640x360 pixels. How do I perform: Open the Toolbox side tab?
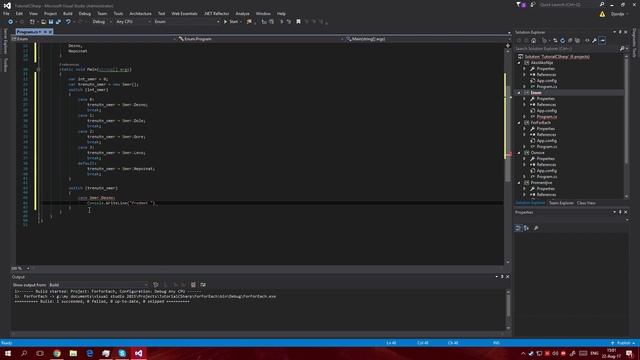(x=5, y=65)
